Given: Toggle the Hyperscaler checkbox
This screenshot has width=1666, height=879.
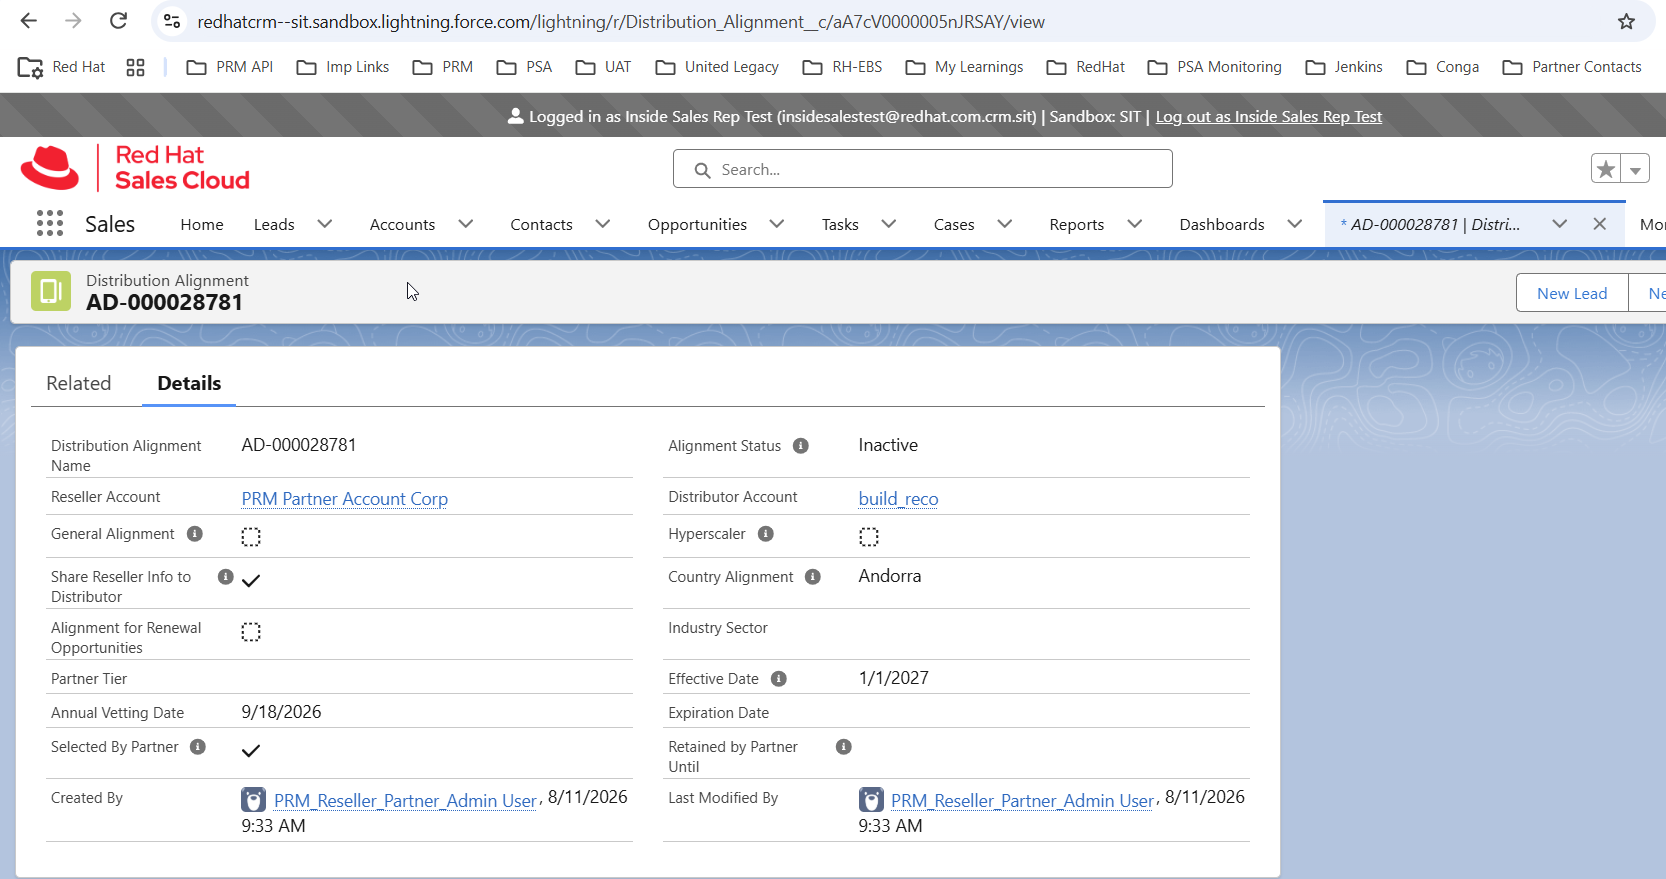Looking at the screenshot, I should point(869,537).
